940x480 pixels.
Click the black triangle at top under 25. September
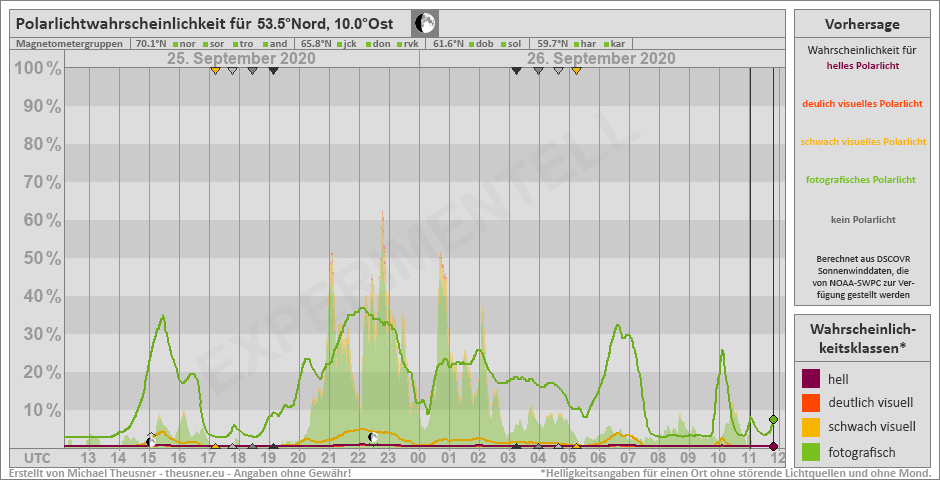tap(273, 70)
